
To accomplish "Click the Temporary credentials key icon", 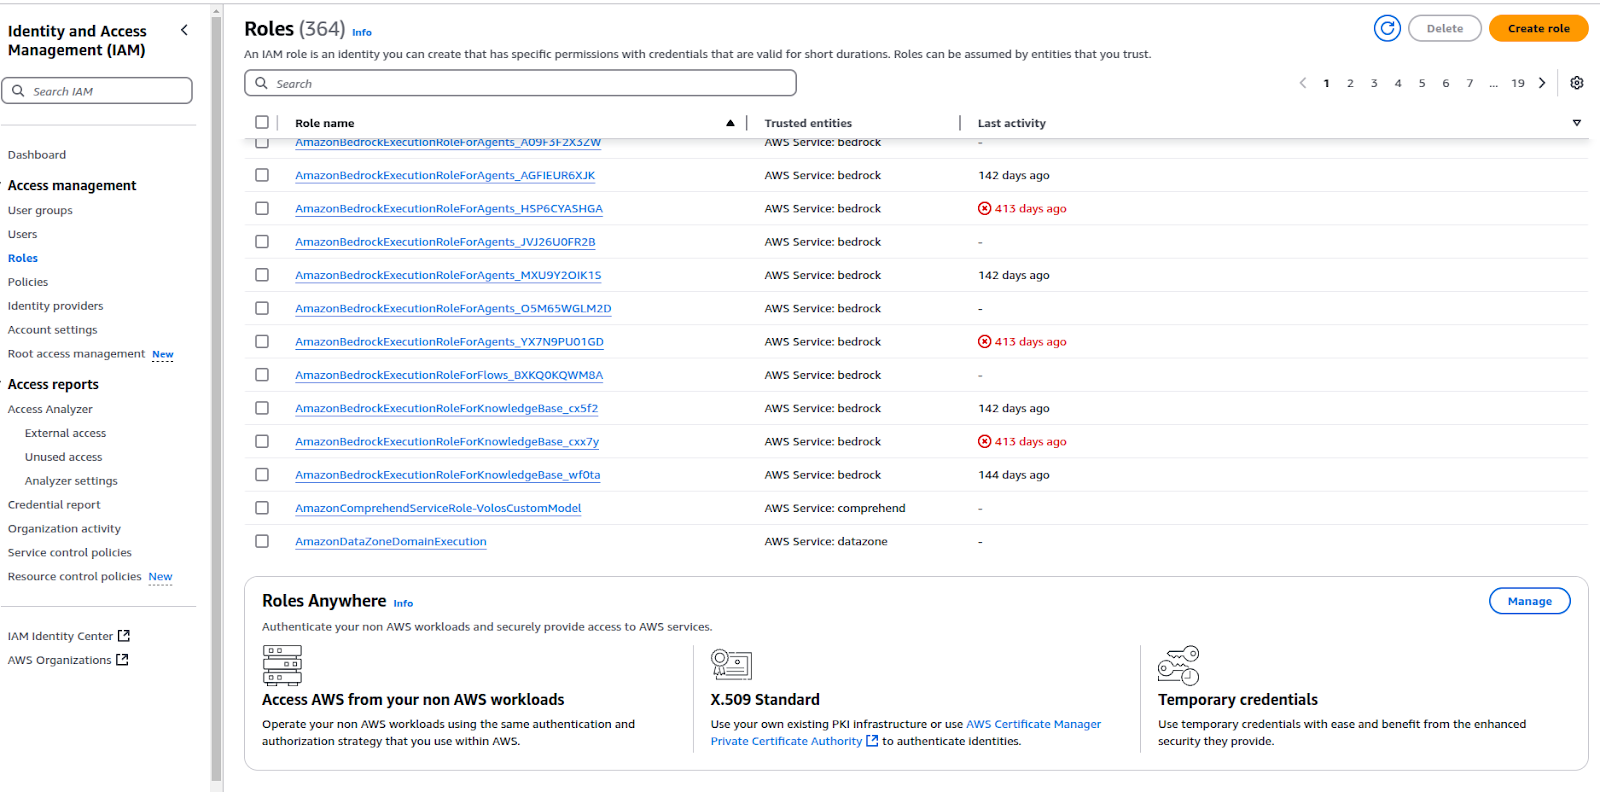I will point(1178,665).
